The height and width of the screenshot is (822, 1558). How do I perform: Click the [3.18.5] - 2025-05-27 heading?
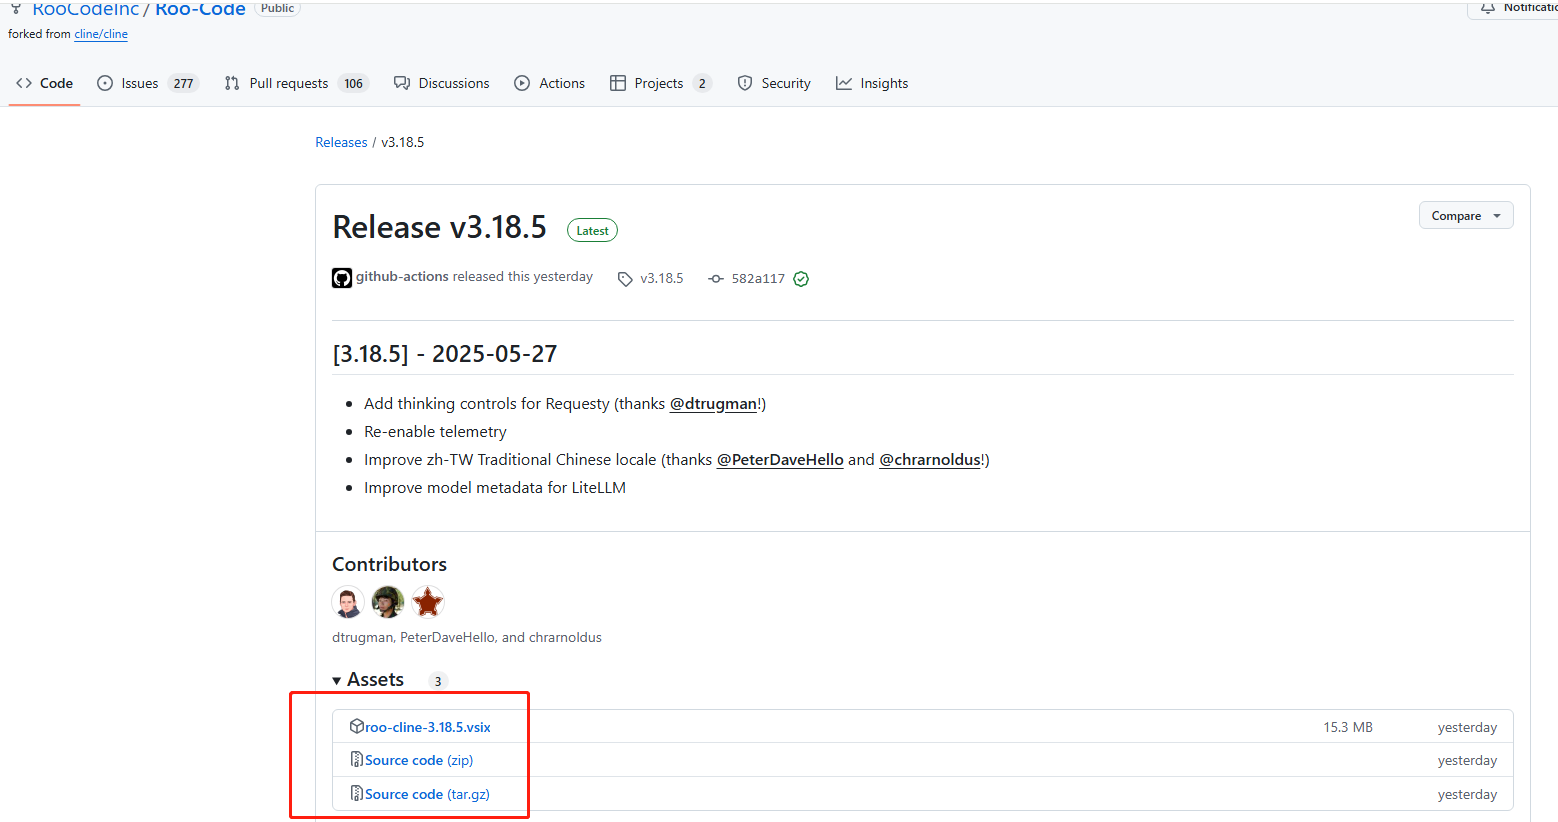point(445,354)
